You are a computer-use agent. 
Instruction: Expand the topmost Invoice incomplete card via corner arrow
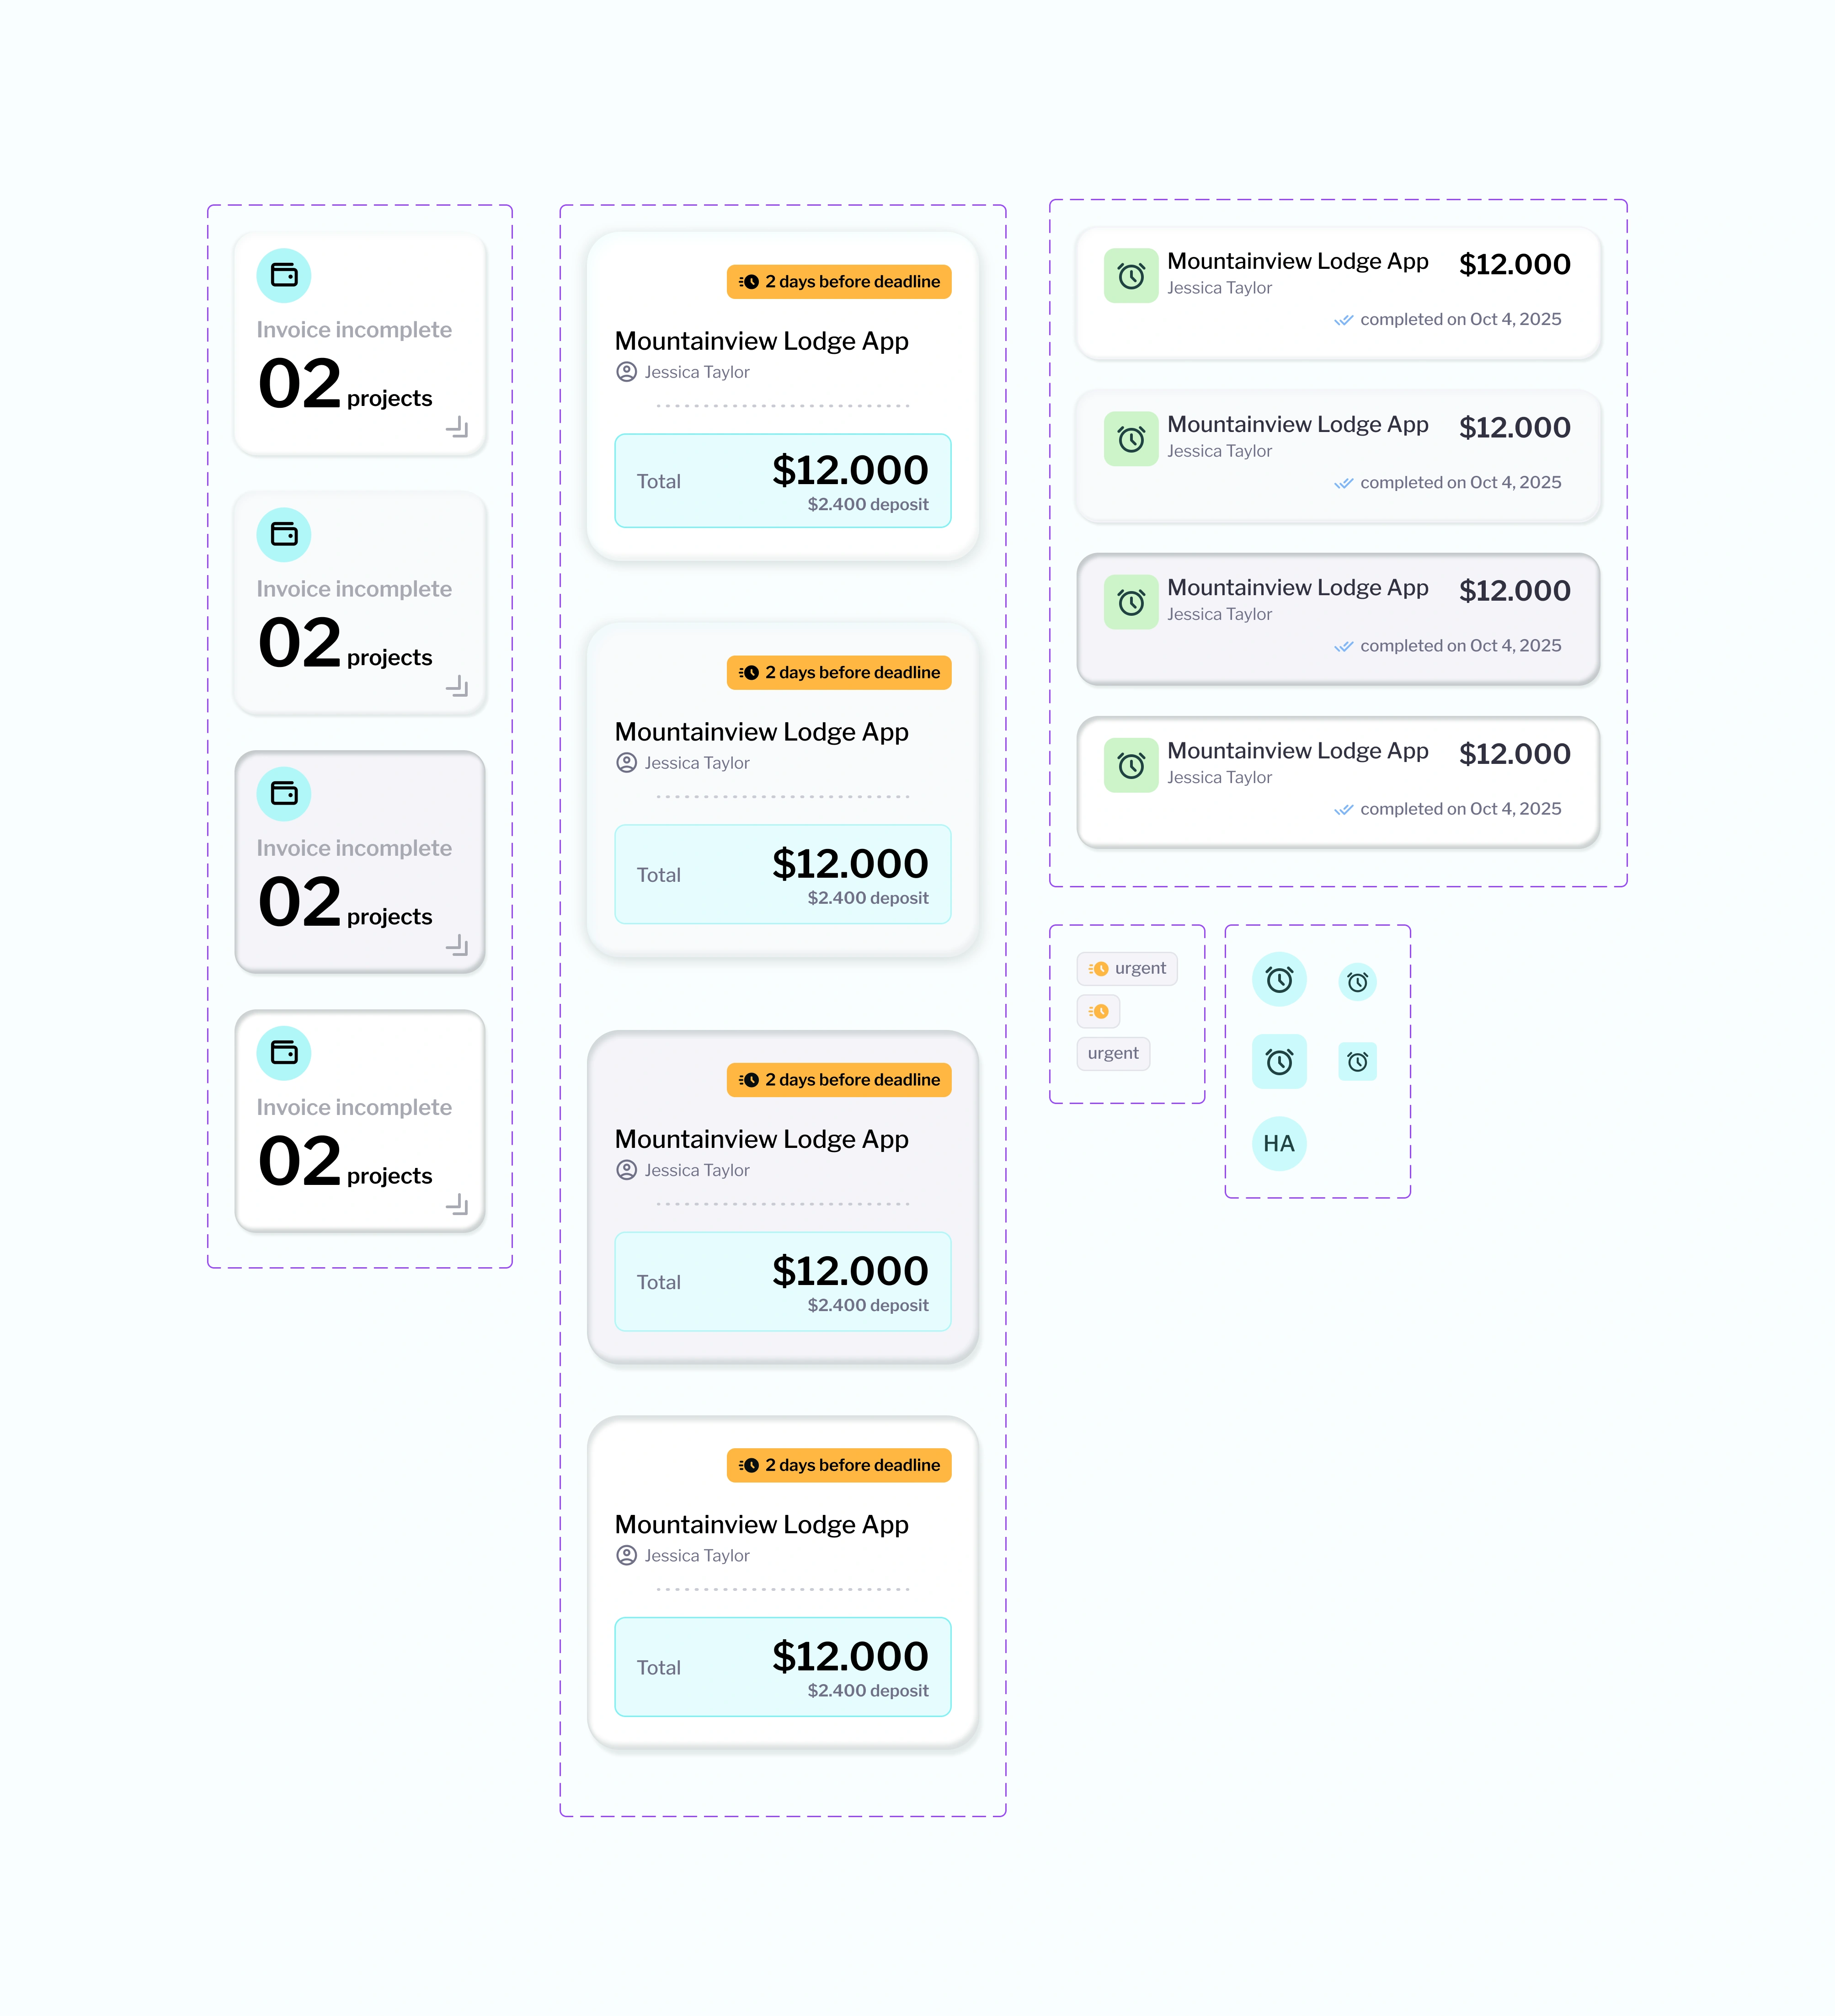[x=457, y=427]
